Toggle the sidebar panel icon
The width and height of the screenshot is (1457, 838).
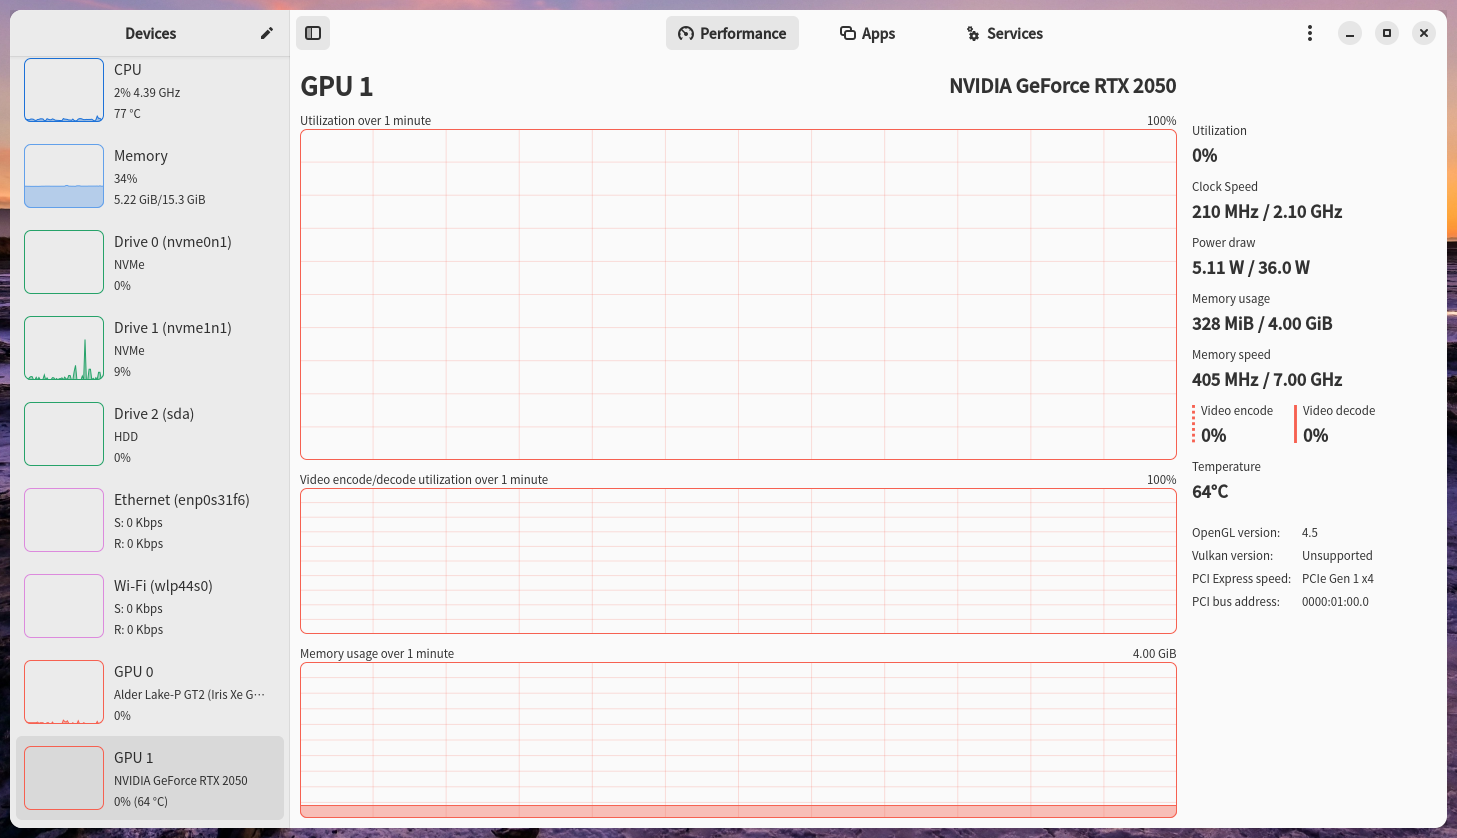[313, 33]
